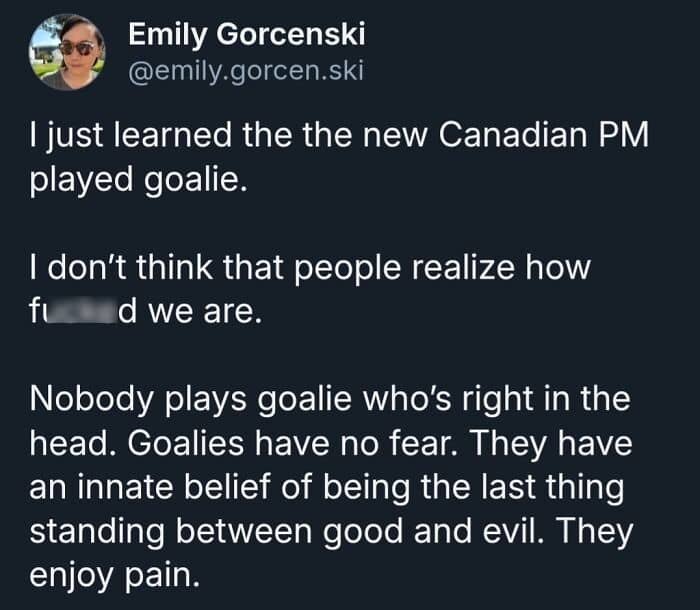Click the words 'd we are.'
This screenshot has width=700, height=610.
pyautogui.click(x=190, y=313)
